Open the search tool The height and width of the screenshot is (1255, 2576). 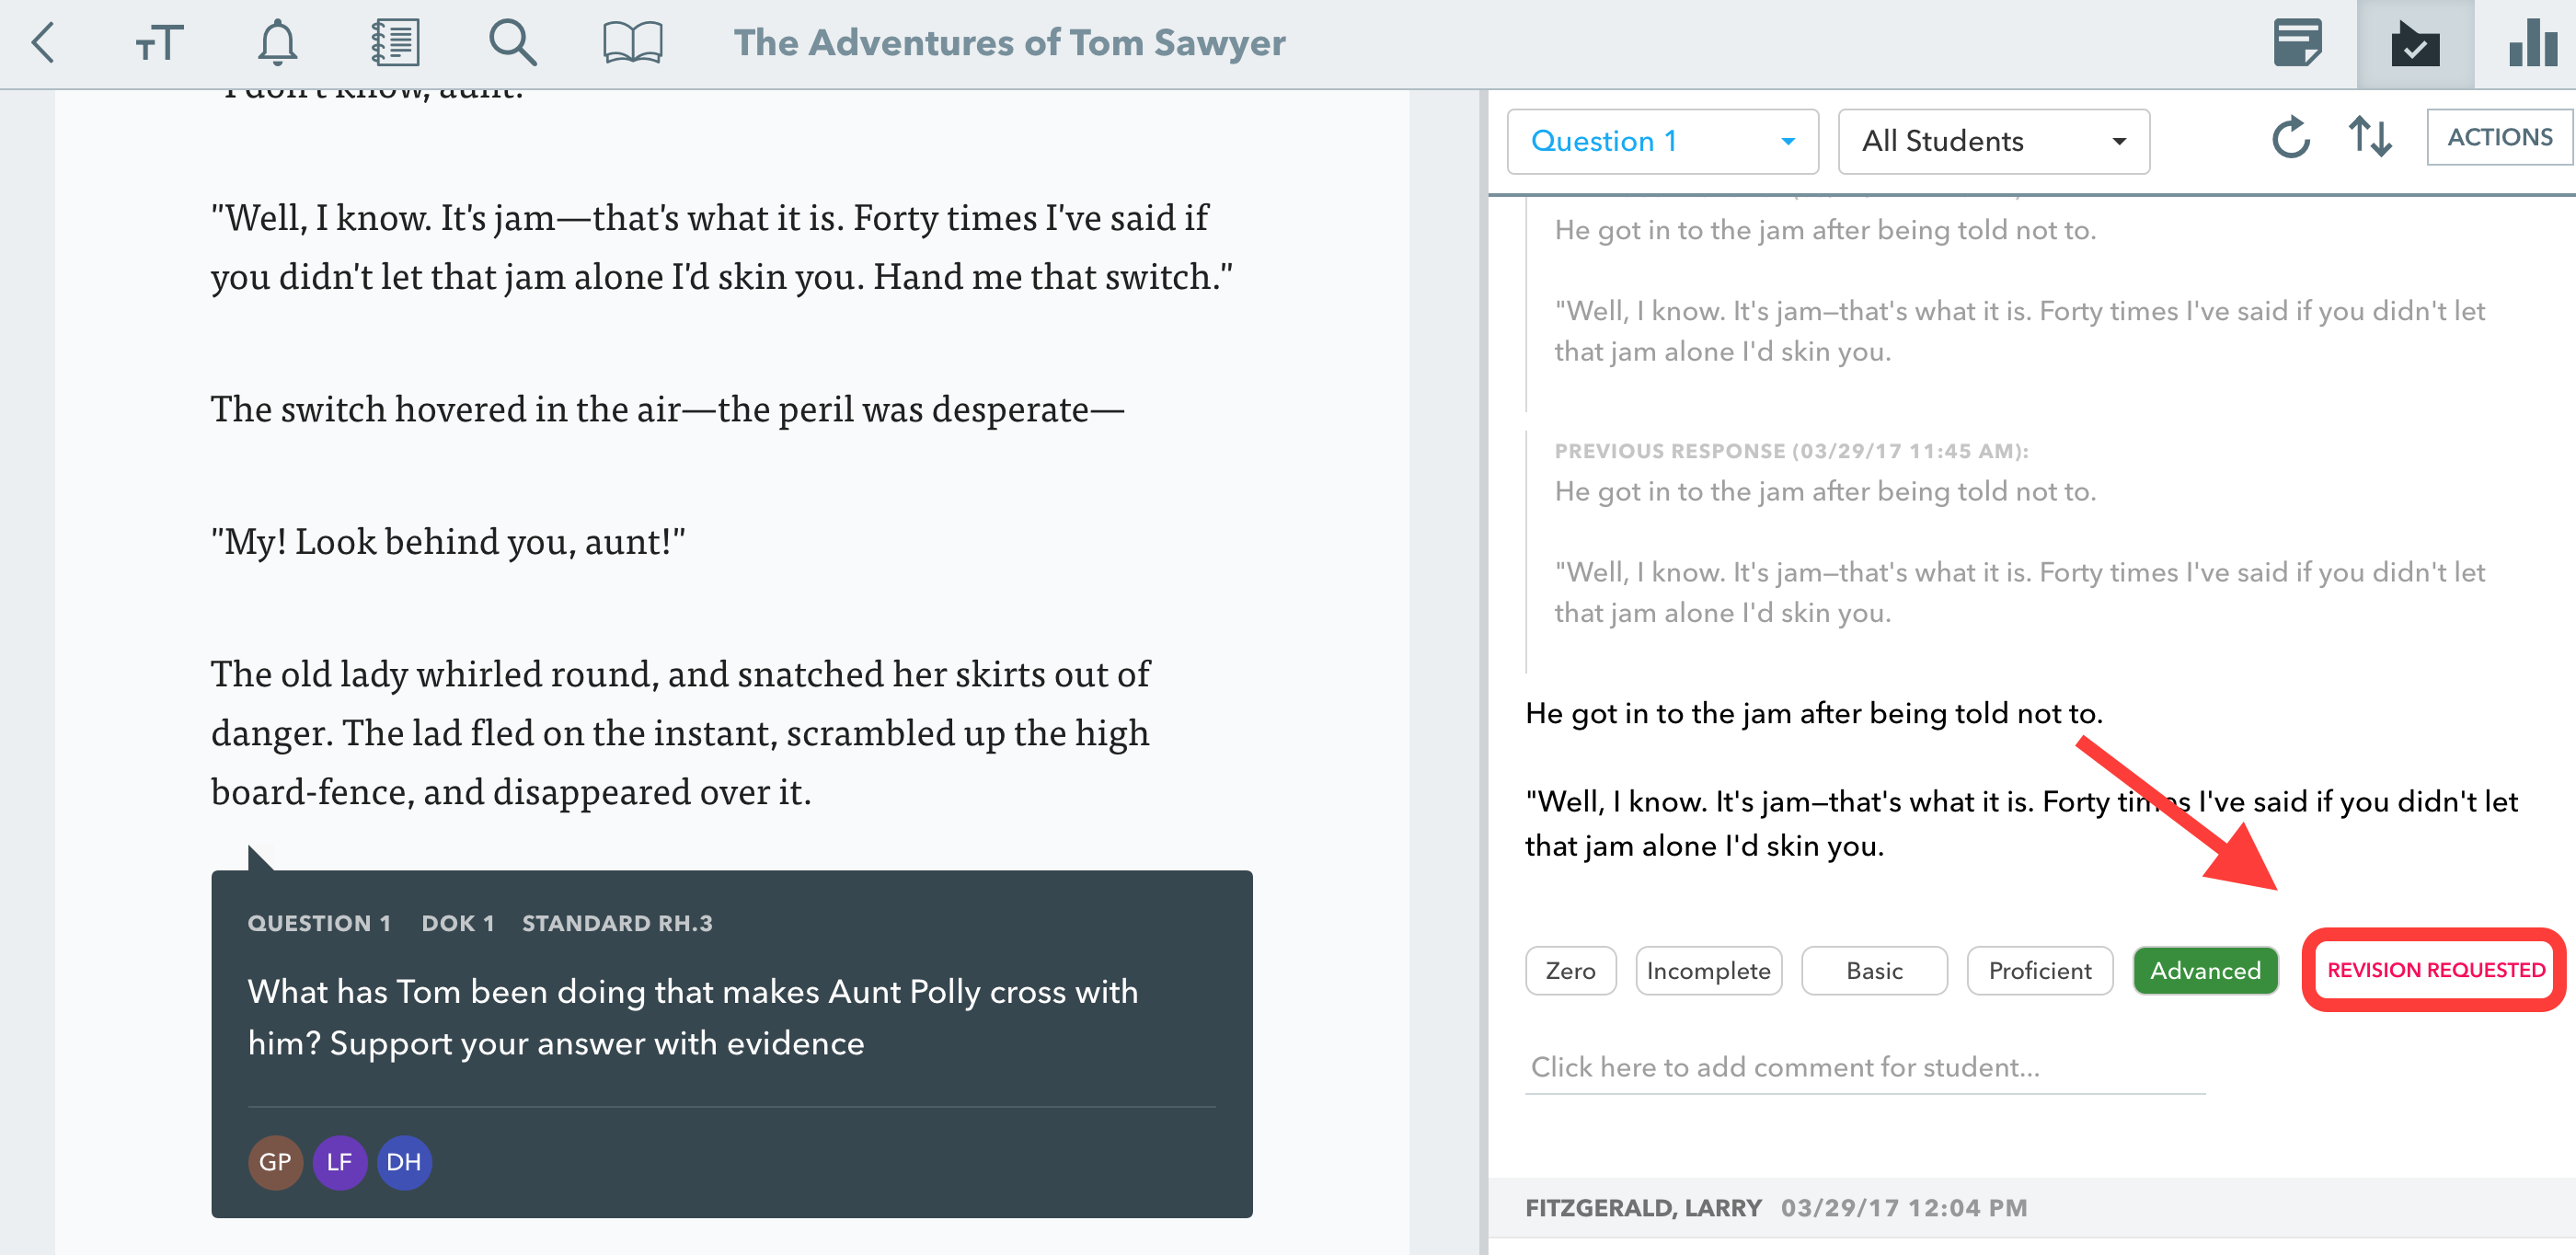tap(514, 43)
